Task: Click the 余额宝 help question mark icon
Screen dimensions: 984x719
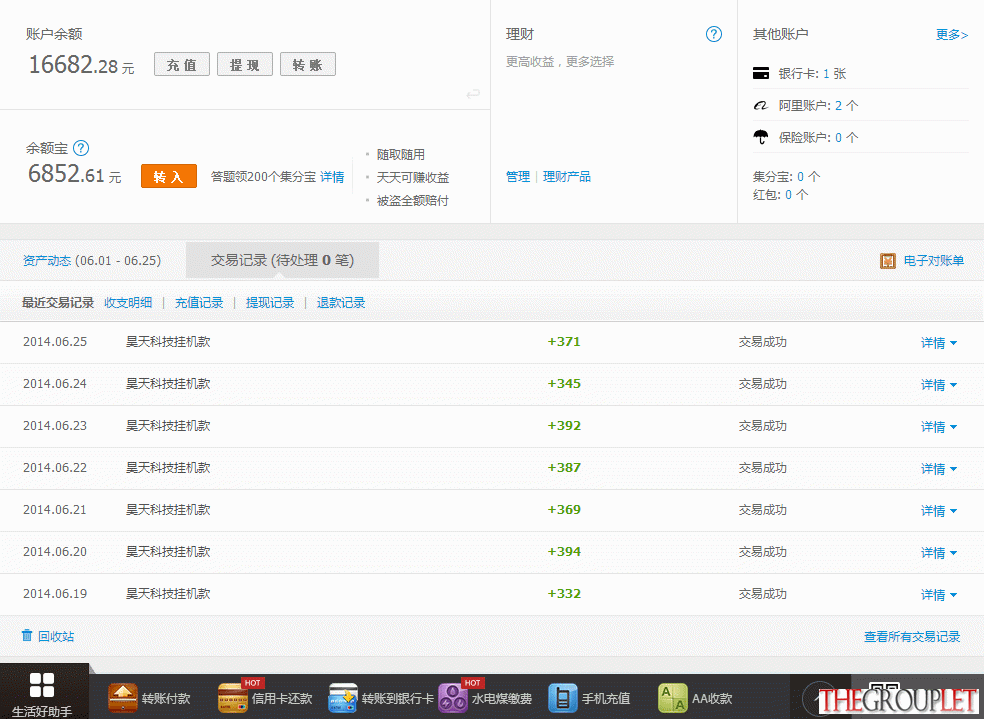Action: (x=81, y=148)
